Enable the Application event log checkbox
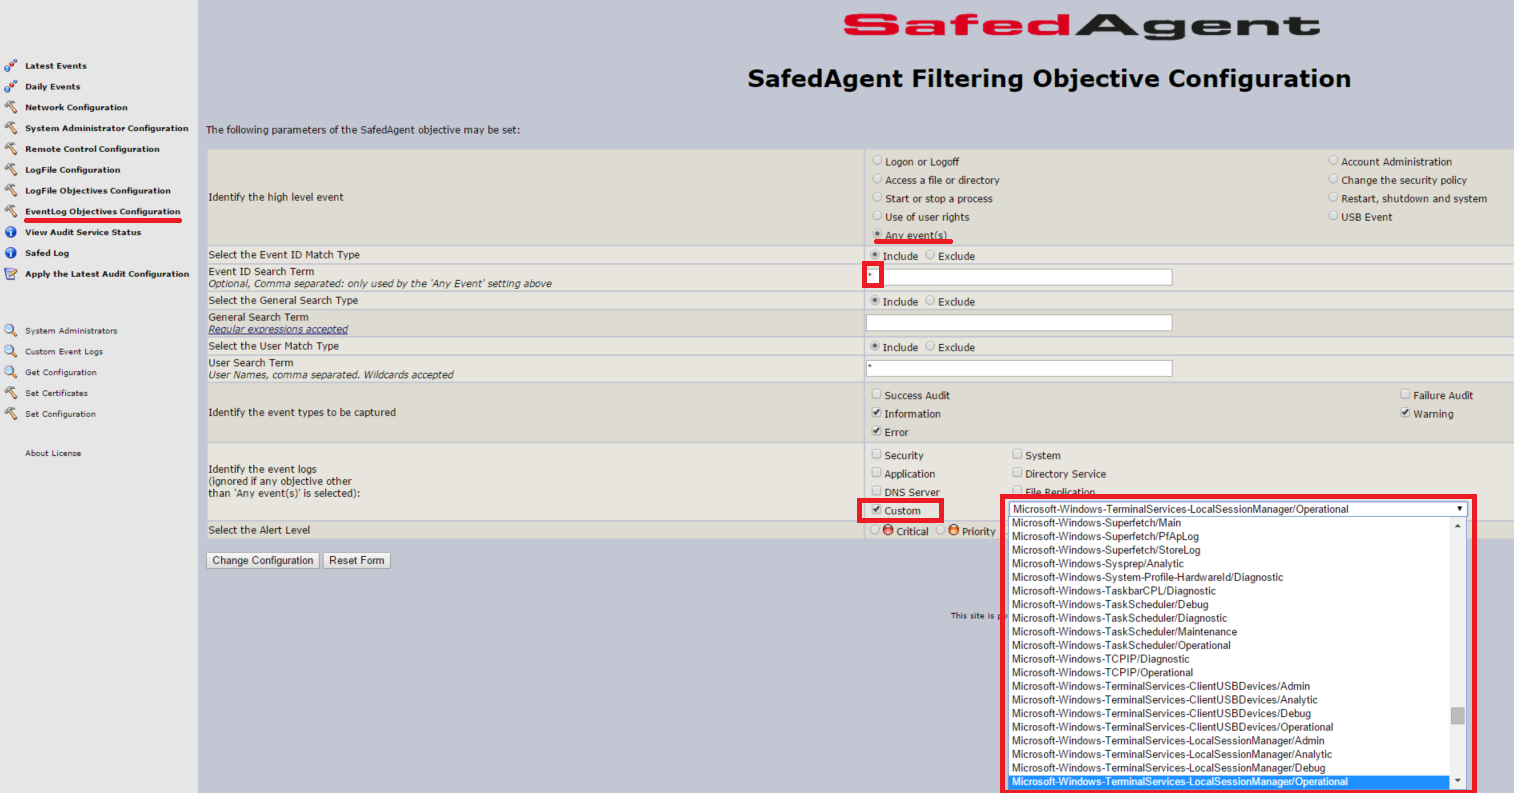1514x793 pixels. [877, 473]
